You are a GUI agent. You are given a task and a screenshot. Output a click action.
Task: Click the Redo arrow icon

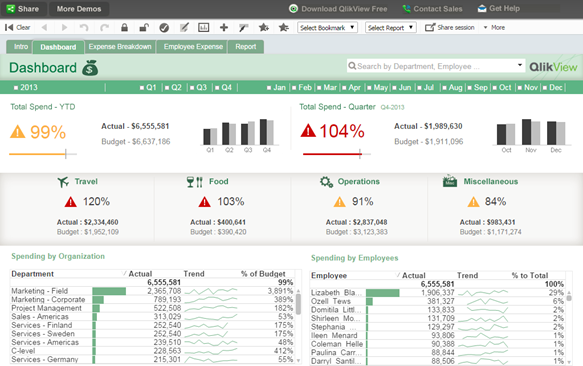coord(104,28)
